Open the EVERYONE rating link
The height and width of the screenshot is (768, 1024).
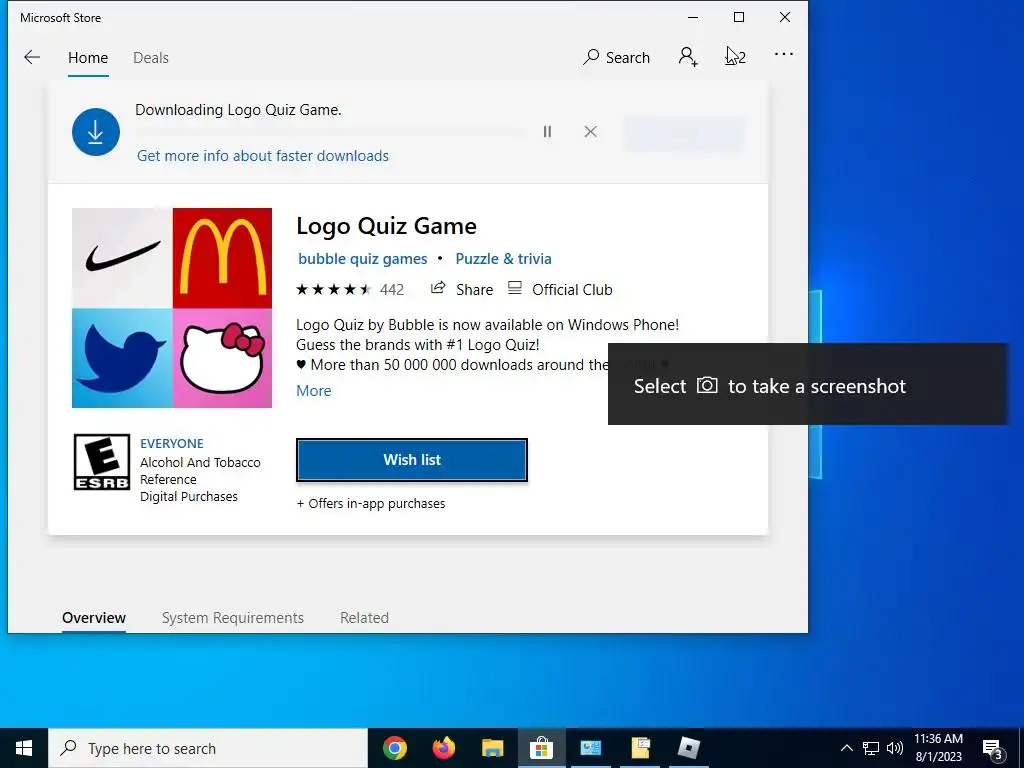[172, 443]
